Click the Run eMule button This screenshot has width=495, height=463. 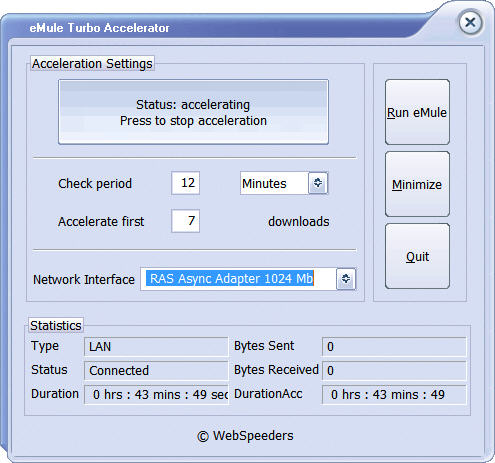pyautogui.click(x=417, y=112)
